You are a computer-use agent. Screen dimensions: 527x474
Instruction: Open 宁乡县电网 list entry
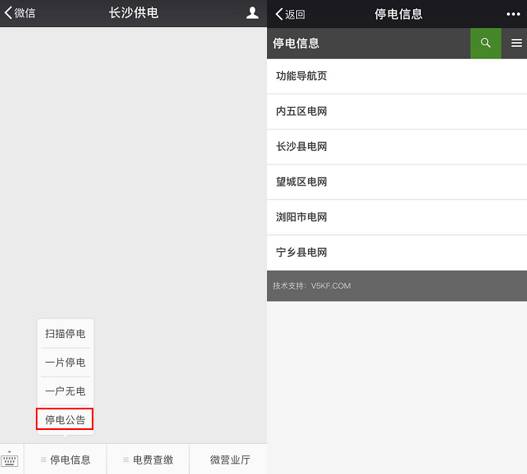(397, 252)
